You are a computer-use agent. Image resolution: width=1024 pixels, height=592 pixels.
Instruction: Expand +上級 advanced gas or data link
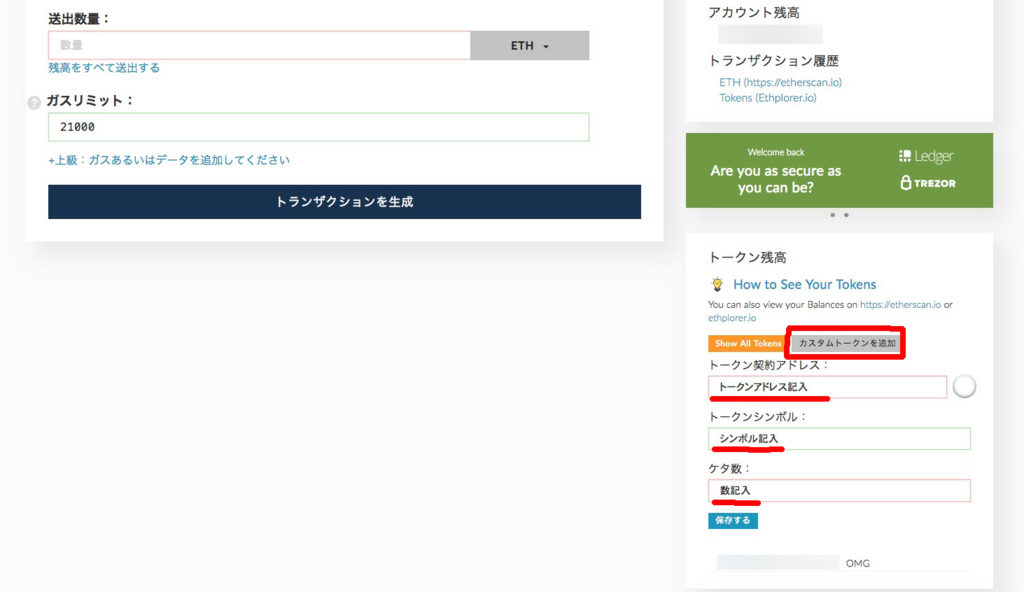coord(168,160)
